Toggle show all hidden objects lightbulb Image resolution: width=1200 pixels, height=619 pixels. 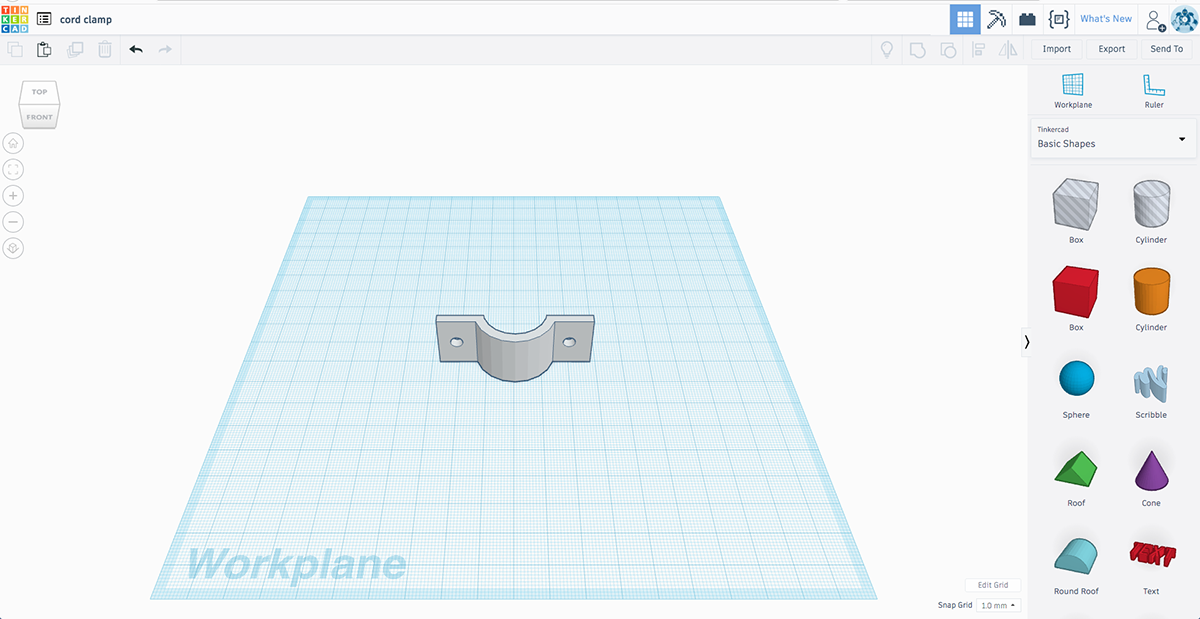coord(886,49)
